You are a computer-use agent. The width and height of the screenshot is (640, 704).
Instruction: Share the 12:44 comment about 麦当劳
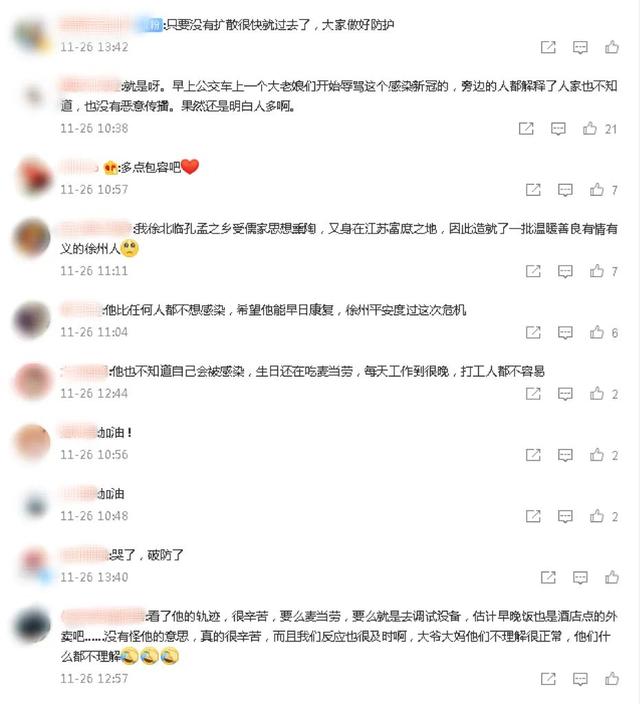tap(533, 394)
